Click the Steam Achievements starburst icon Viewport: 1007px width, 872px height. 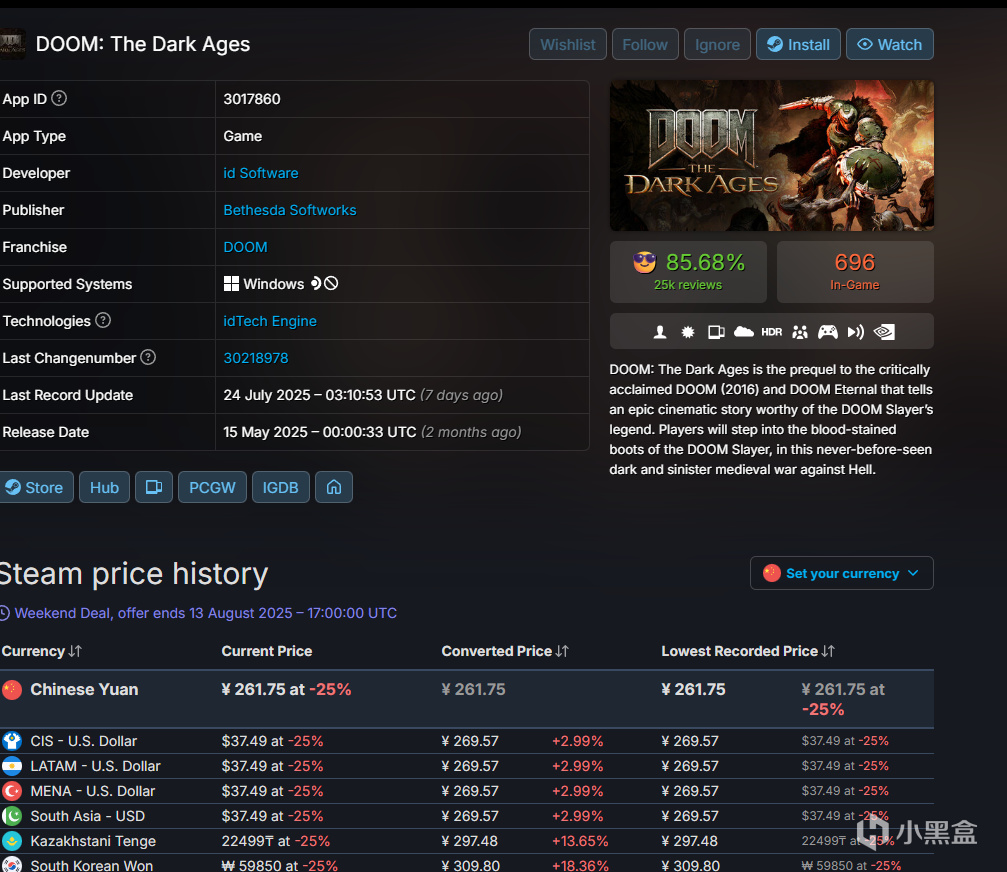click(x=688, y=332)
